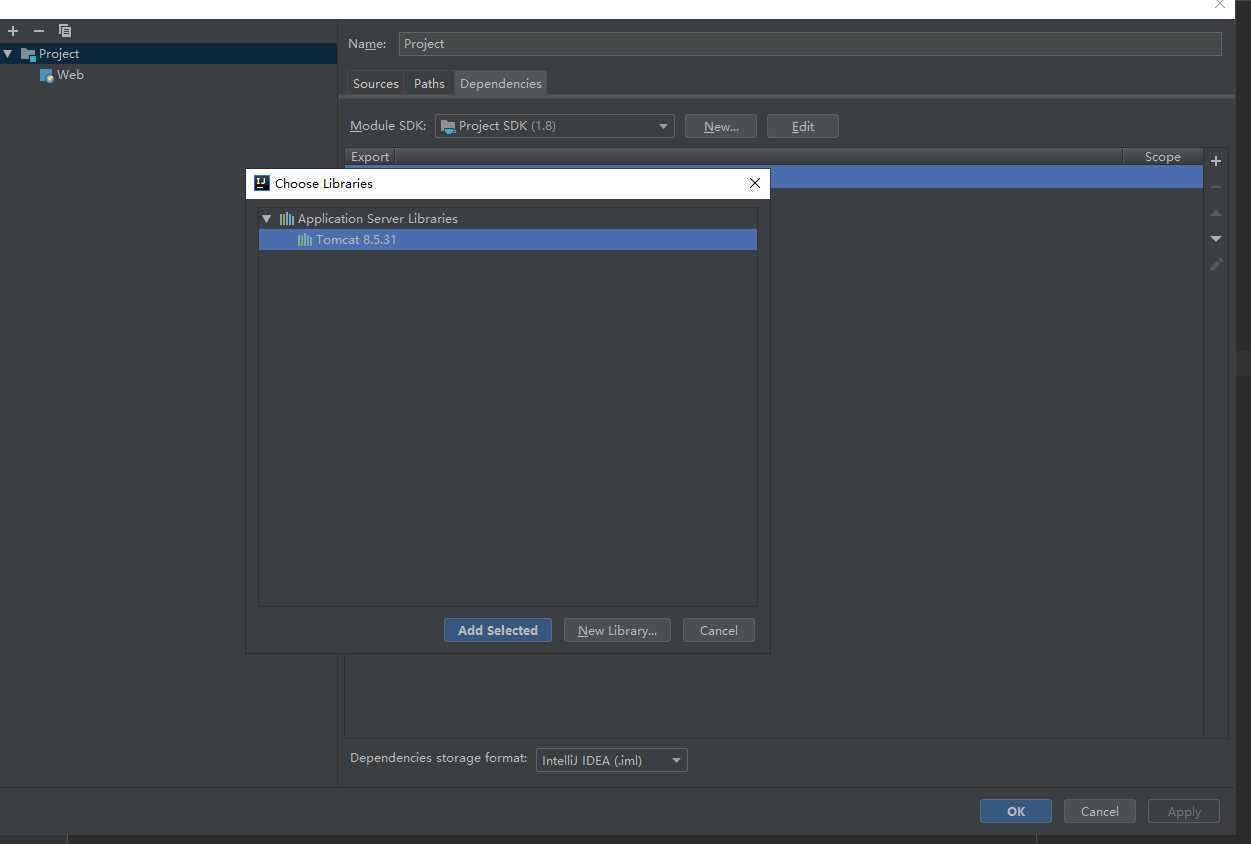Click the remove module minus icon
Image resolution: width=1251 pixels, height=844 pixels.
[39, 31]
